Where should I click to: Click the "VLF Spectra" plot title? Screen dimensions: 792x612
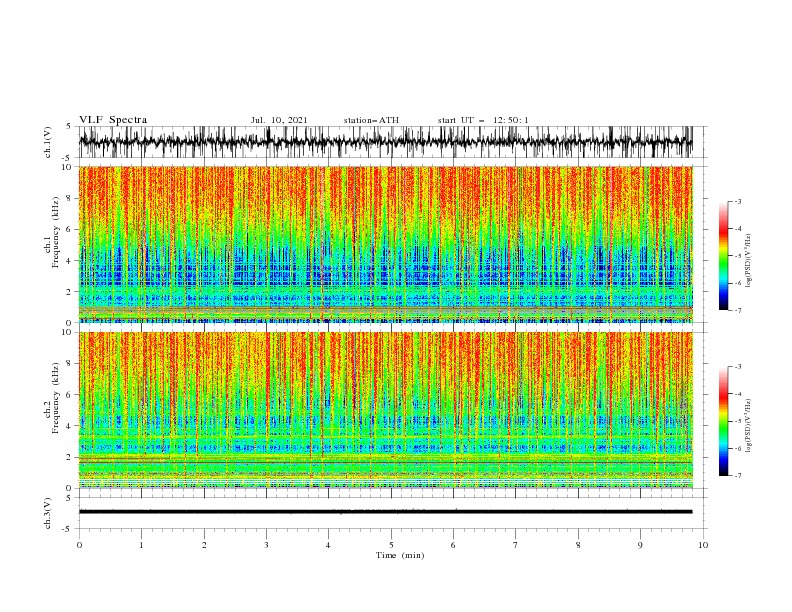[113, 120]
